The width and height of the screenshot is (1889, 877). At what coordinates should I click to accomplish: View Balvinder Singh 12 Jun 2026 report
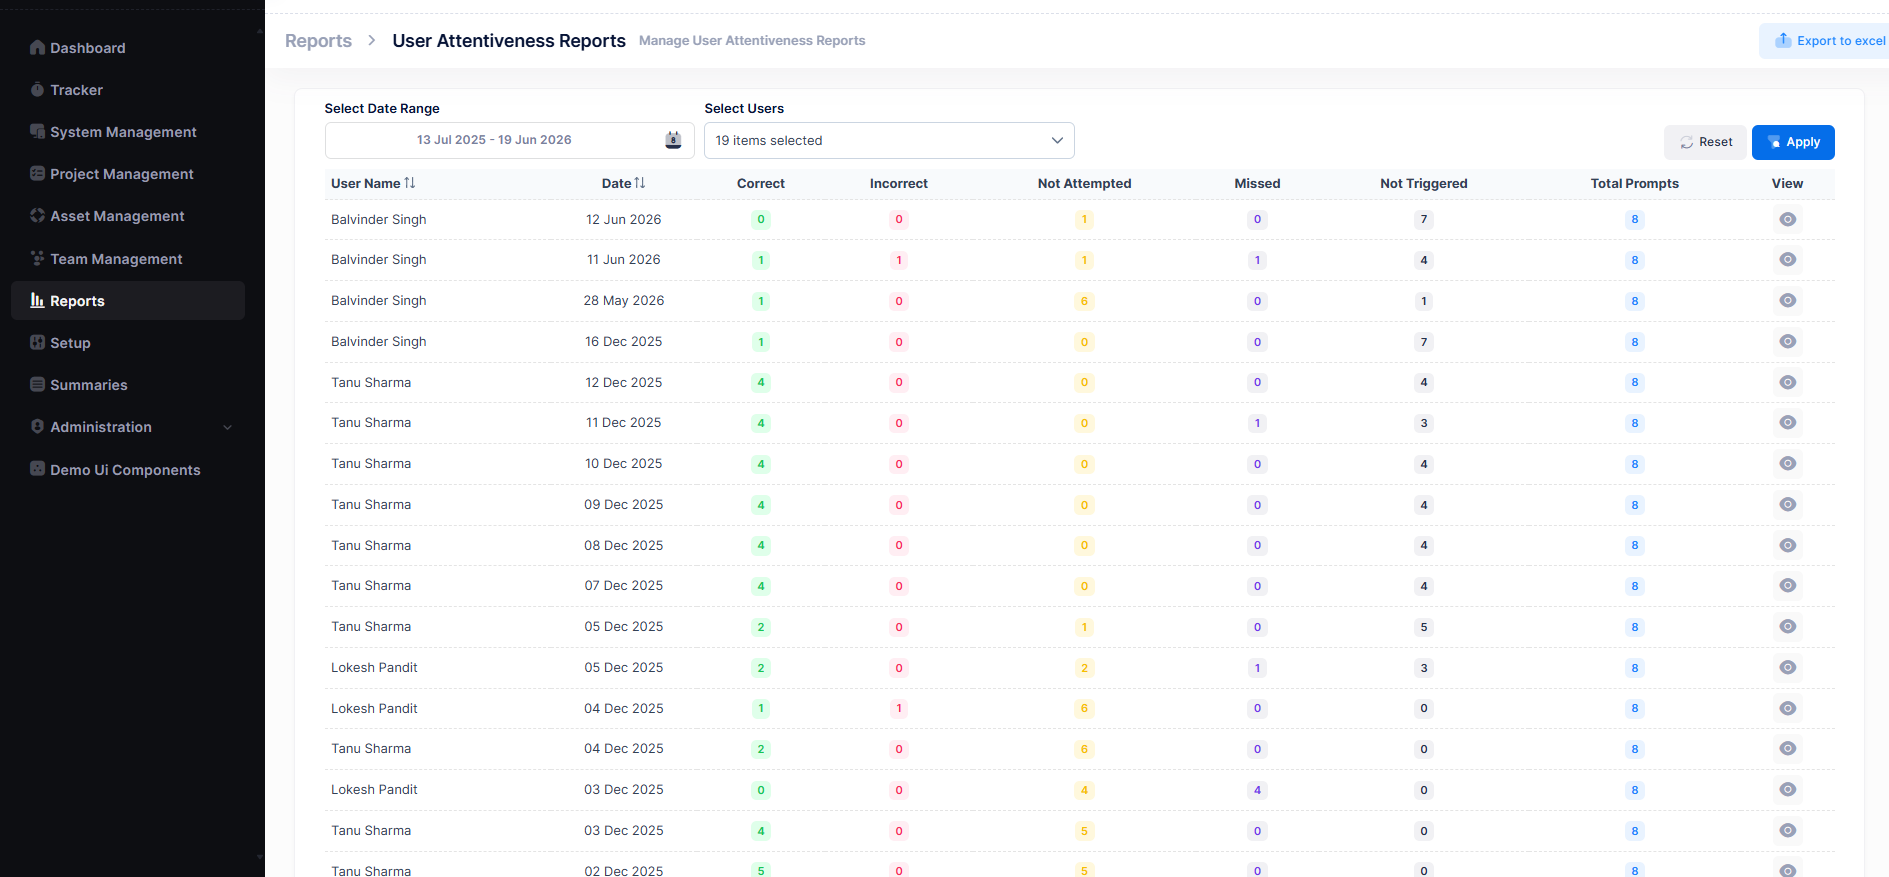pyautogui.click(x=1788, y=219)
